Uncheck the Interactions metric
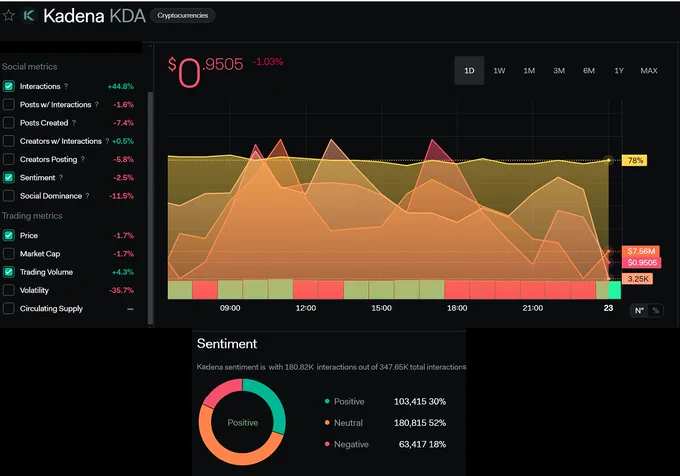 click(x=9, y=86)
